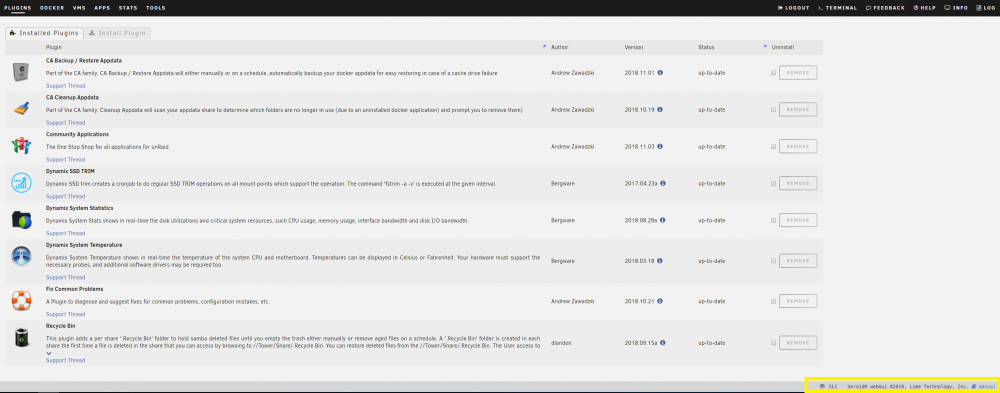The image size is (1000, 393).
Task: Open the Plugins menu
Action: 18,8
